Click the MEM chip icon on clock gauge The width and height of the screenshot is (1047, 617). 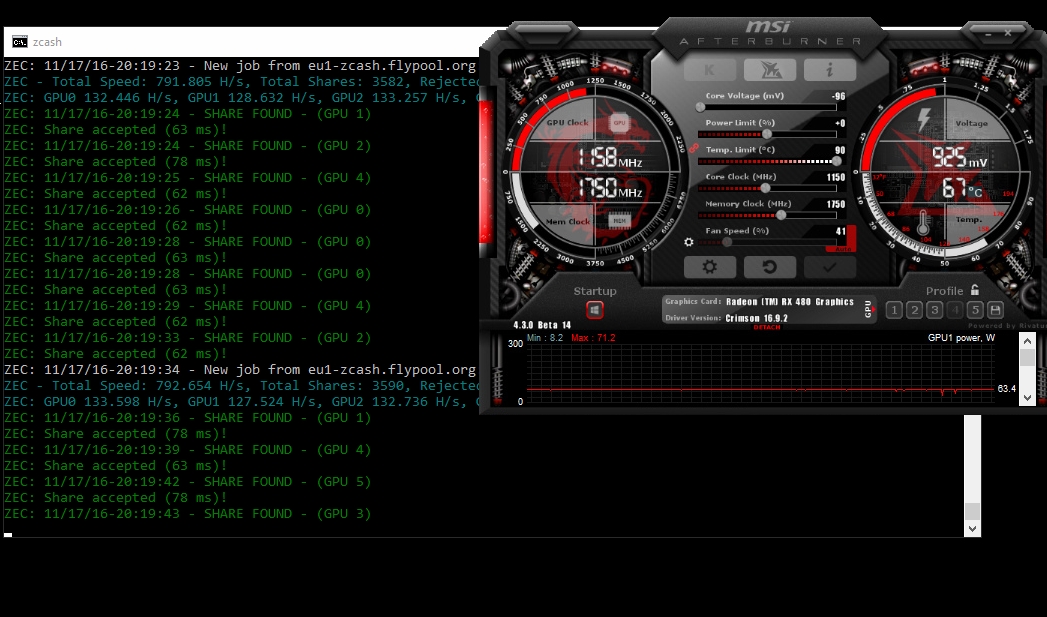point(619,220)
